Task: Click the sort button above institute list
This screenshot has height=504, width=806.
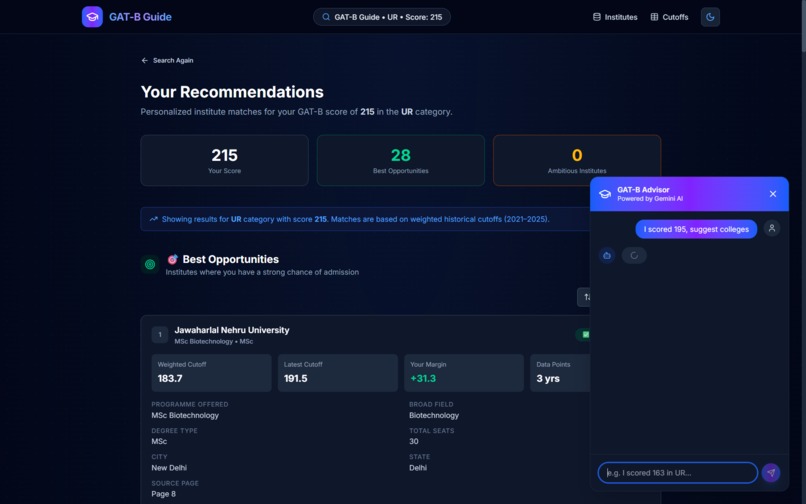Action: tap(584, 297)
